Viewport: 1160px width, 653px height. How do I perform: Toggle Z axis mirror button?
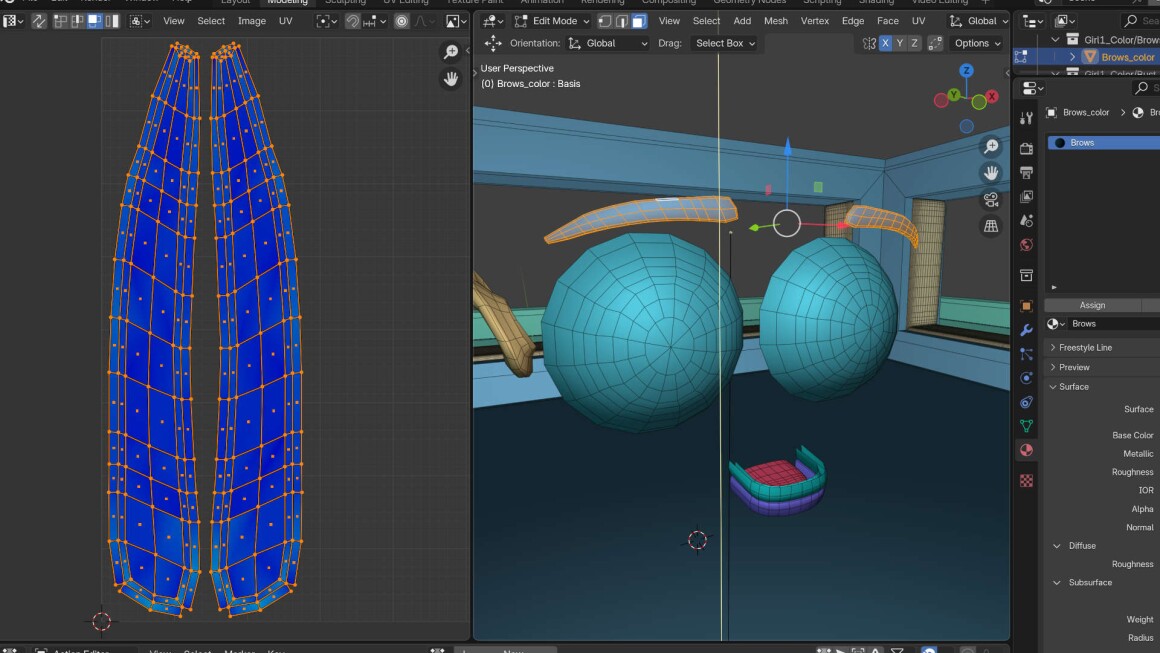pyautogui.click(x=914, y=44)
